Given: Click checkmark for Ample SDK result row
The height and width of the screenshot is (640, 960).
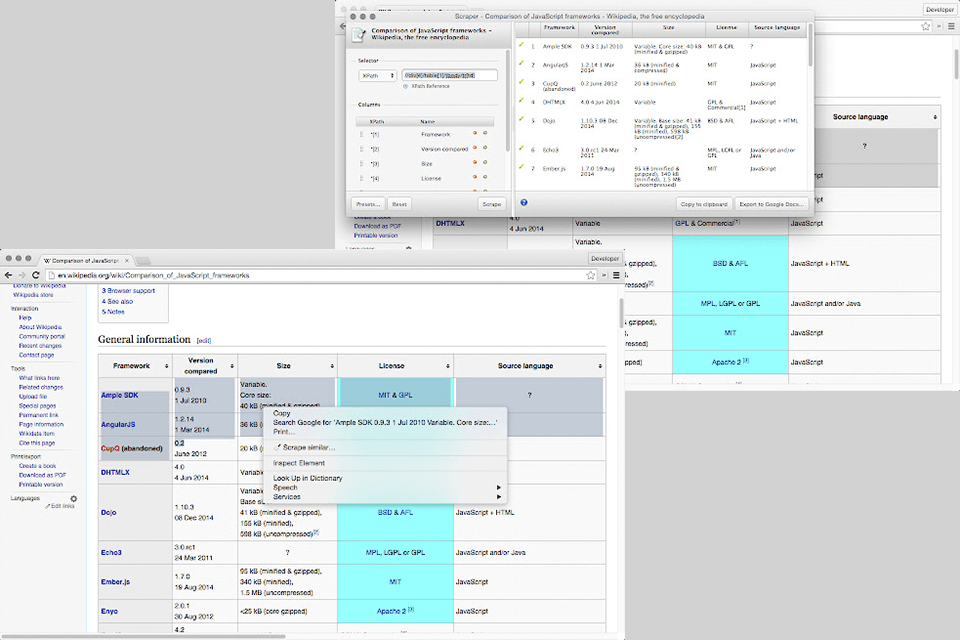Looking at the screenshot, I should pos(522,45).
